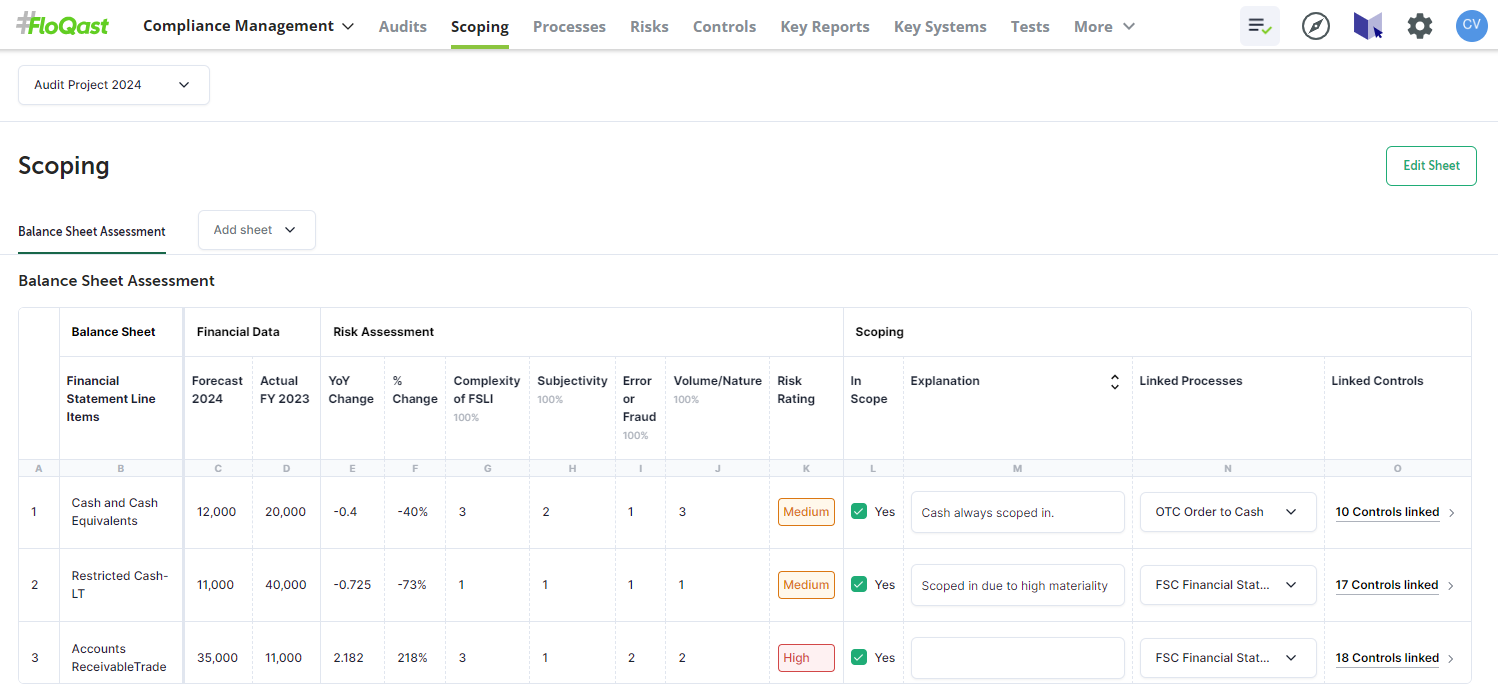The image size is (1498, 686).
Task: Uncheck In Scope for Restricted Cash-LT
Action: pyautogui.click(x=859, y=584)
